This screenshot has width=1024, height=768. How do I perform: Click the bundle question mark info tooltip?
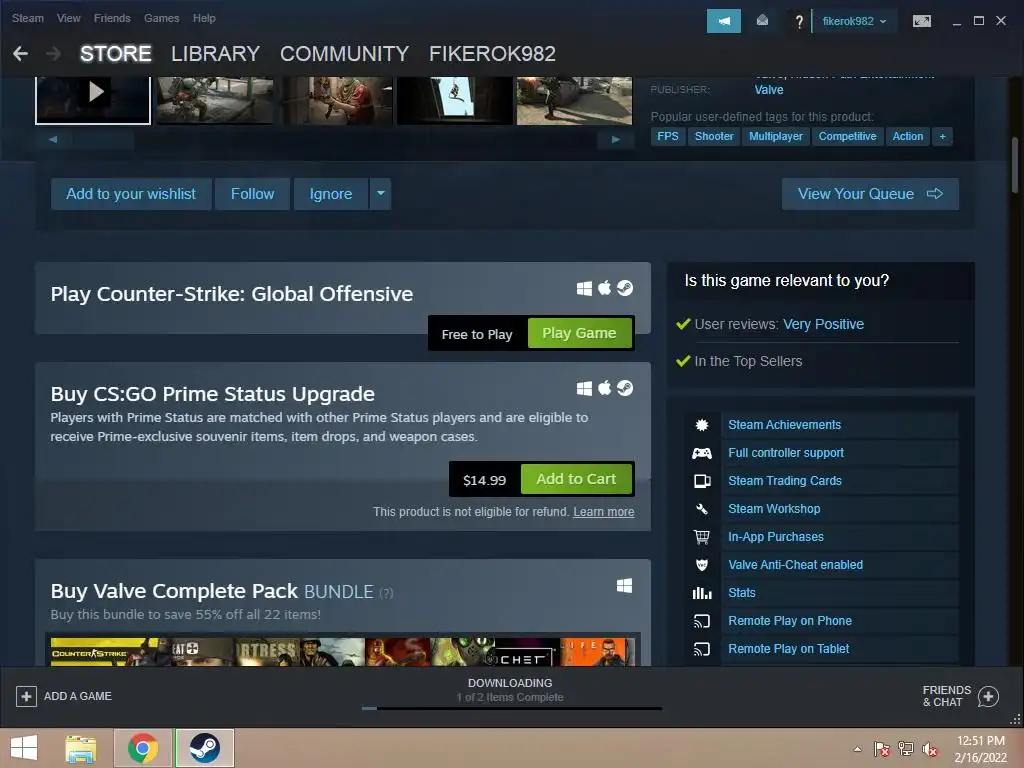pyautogui.click(x=387, y=593)
